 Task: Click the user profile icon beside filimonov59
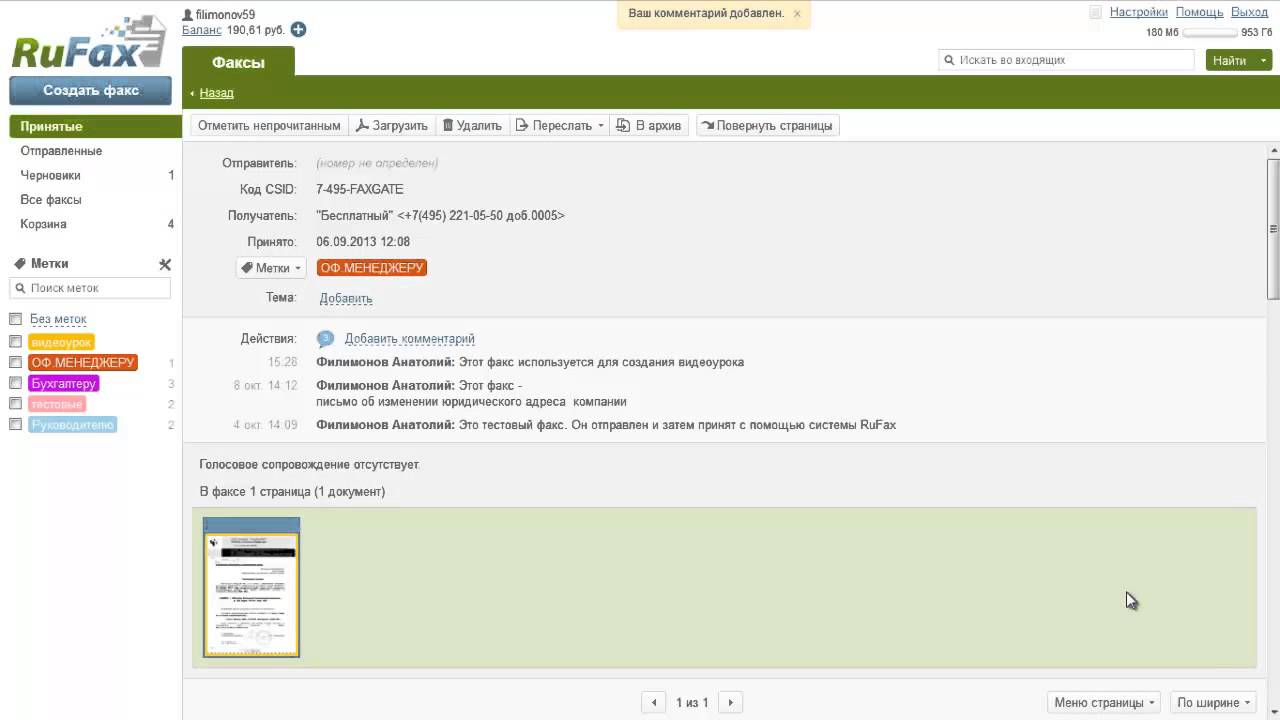tap(187, 15)
